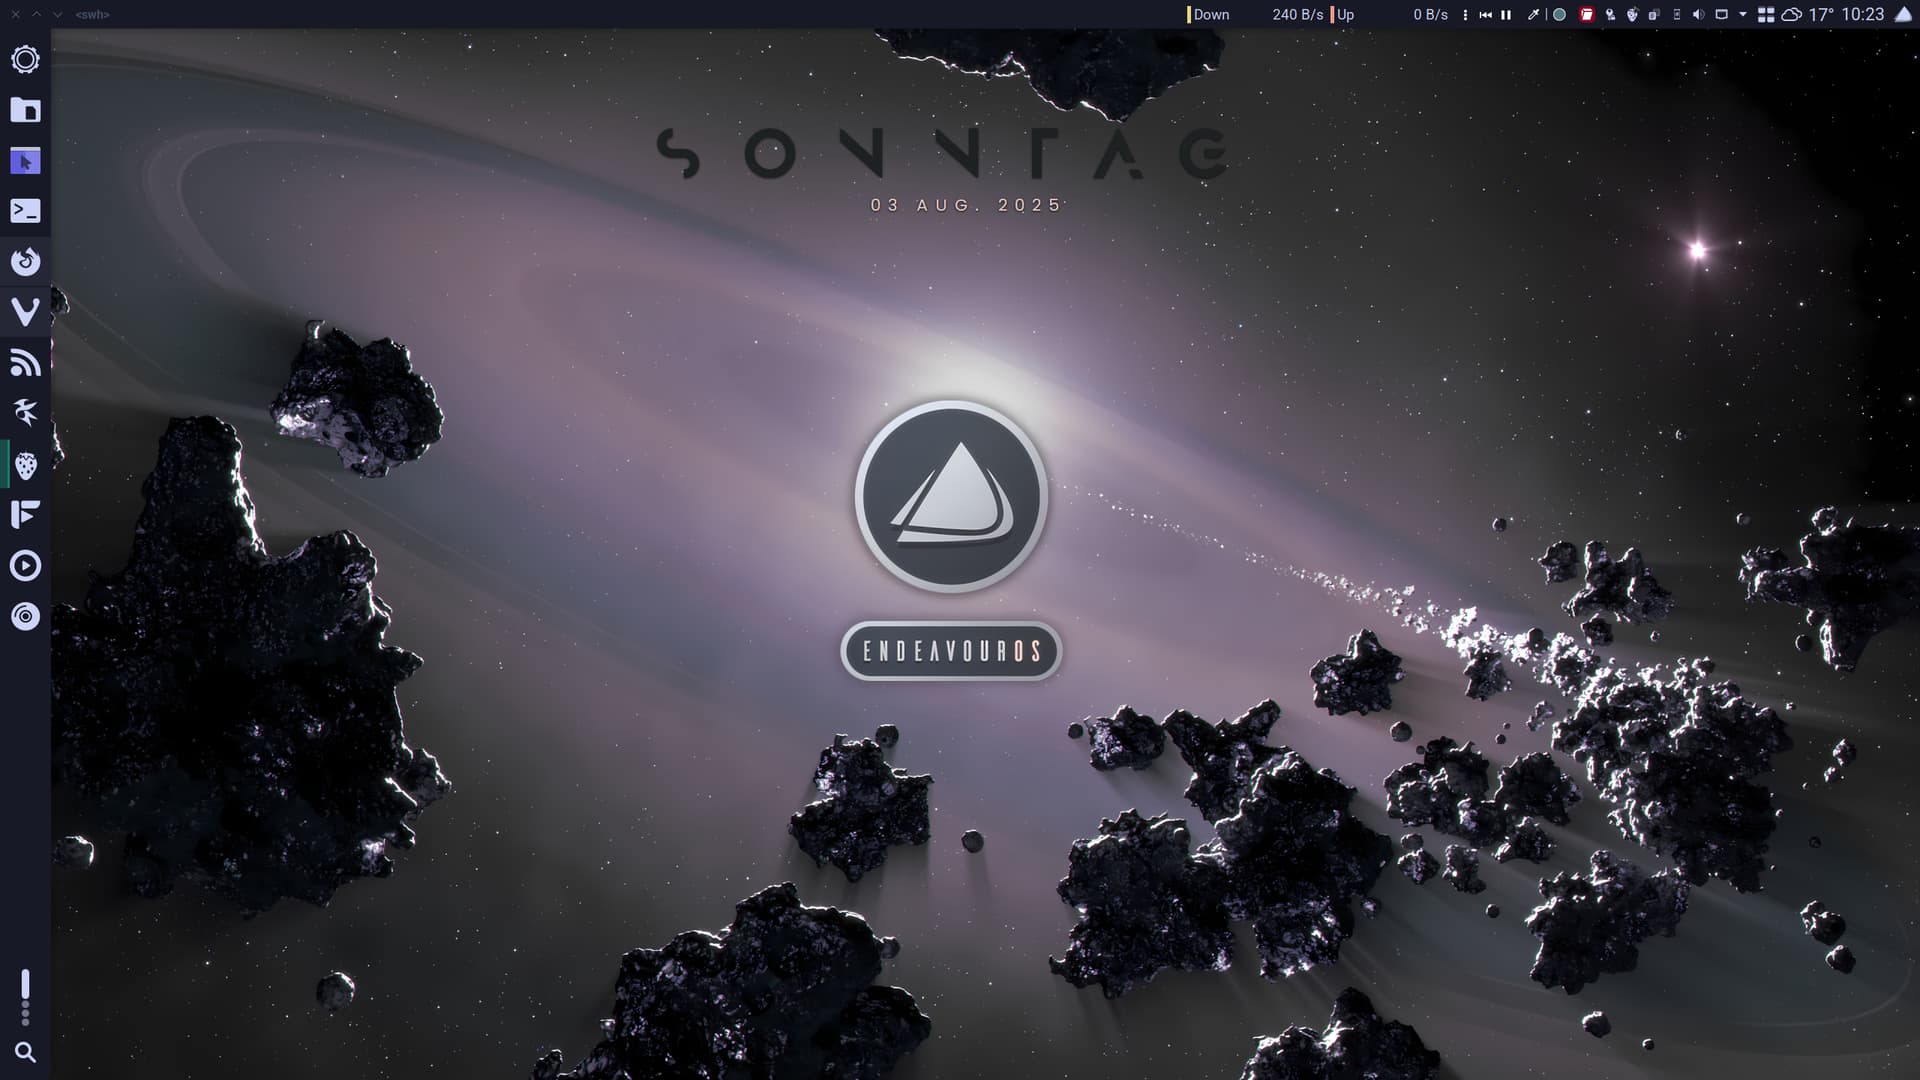Open the Strawberry icon in the system tray
Viewport: 1920px width, 1080px height.
[1632, 15]
